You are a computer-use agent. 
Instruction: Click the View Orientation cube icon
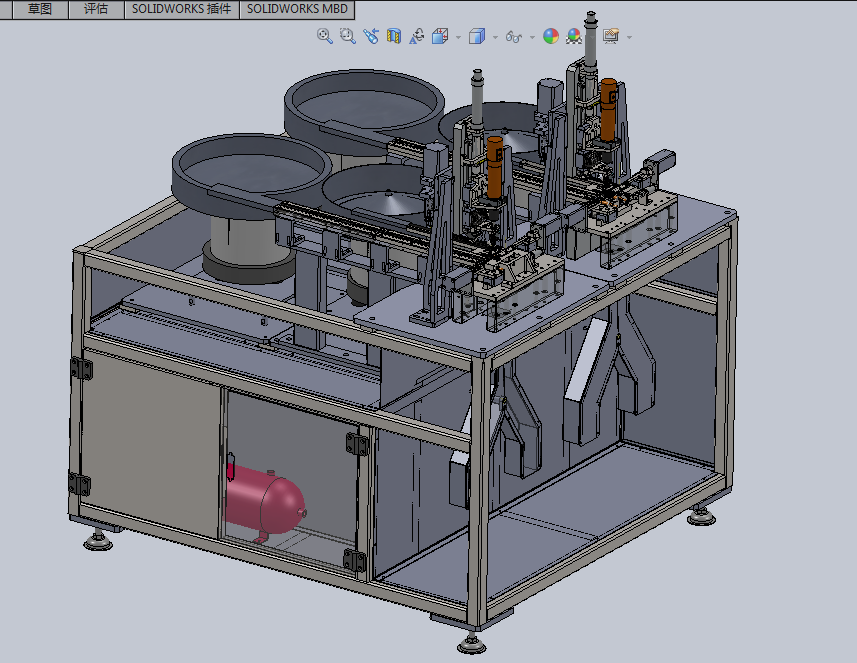[x=440, y=36]
